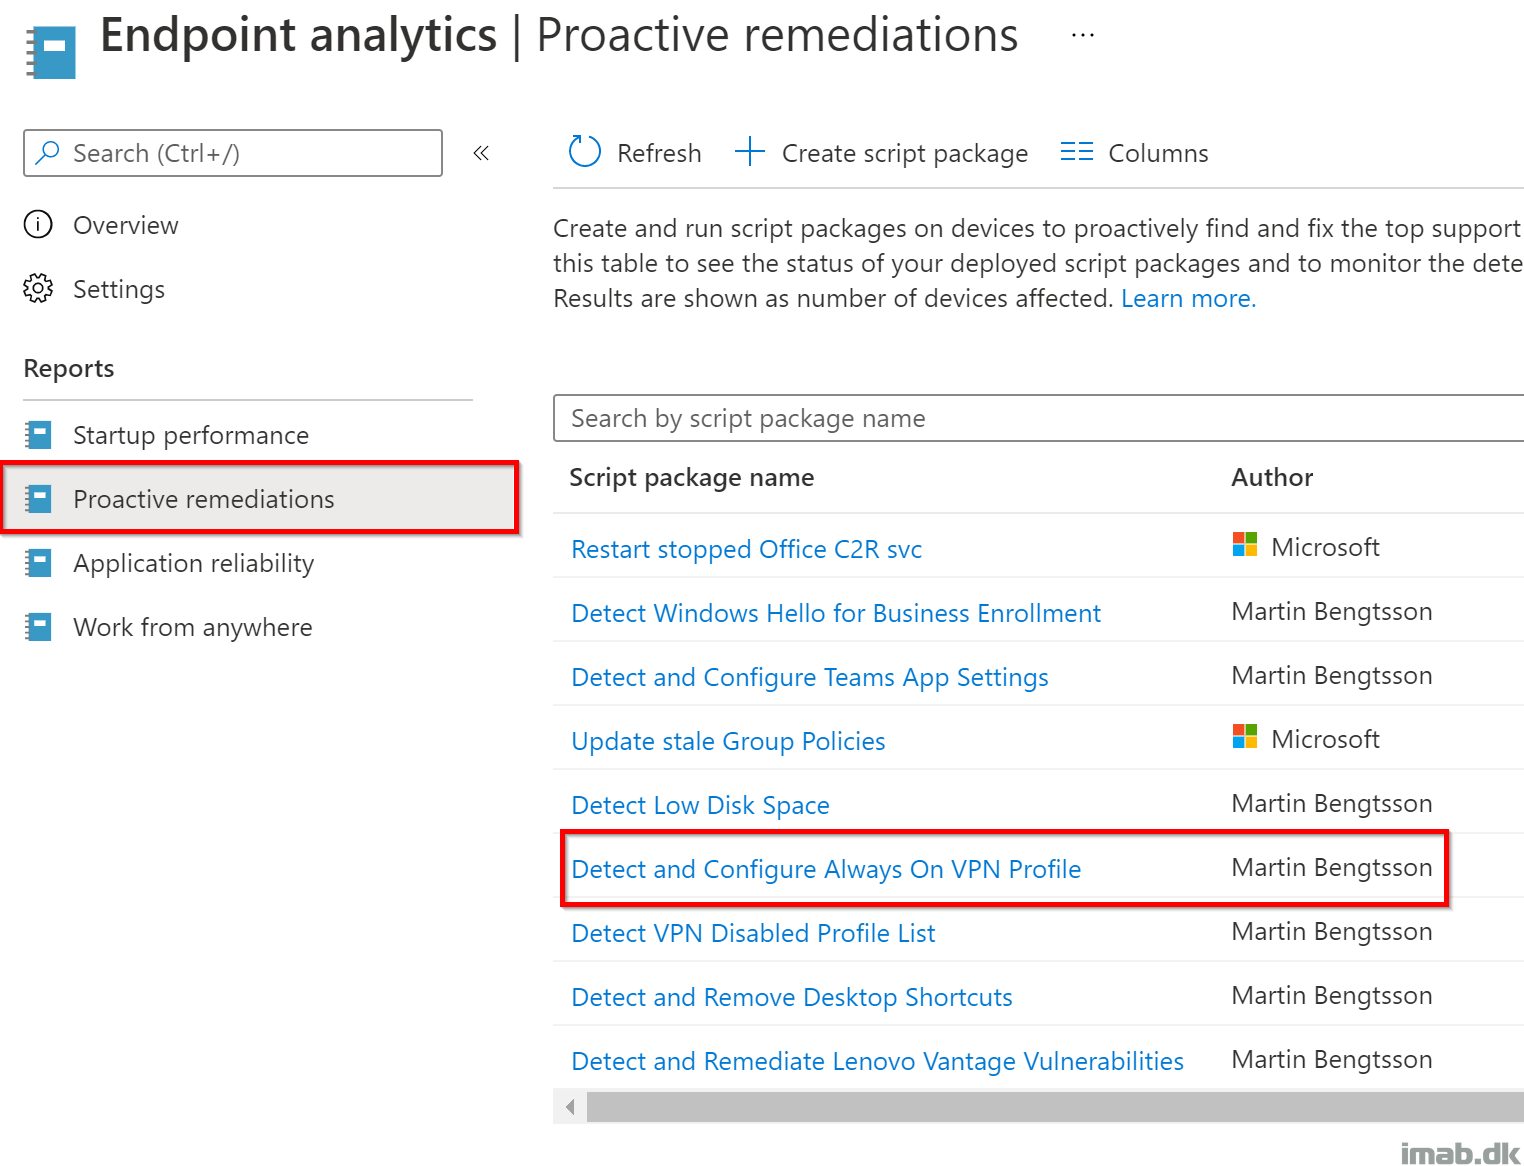Open the Learn more link
The image size is (1524, 1166).
(1188, 298)
